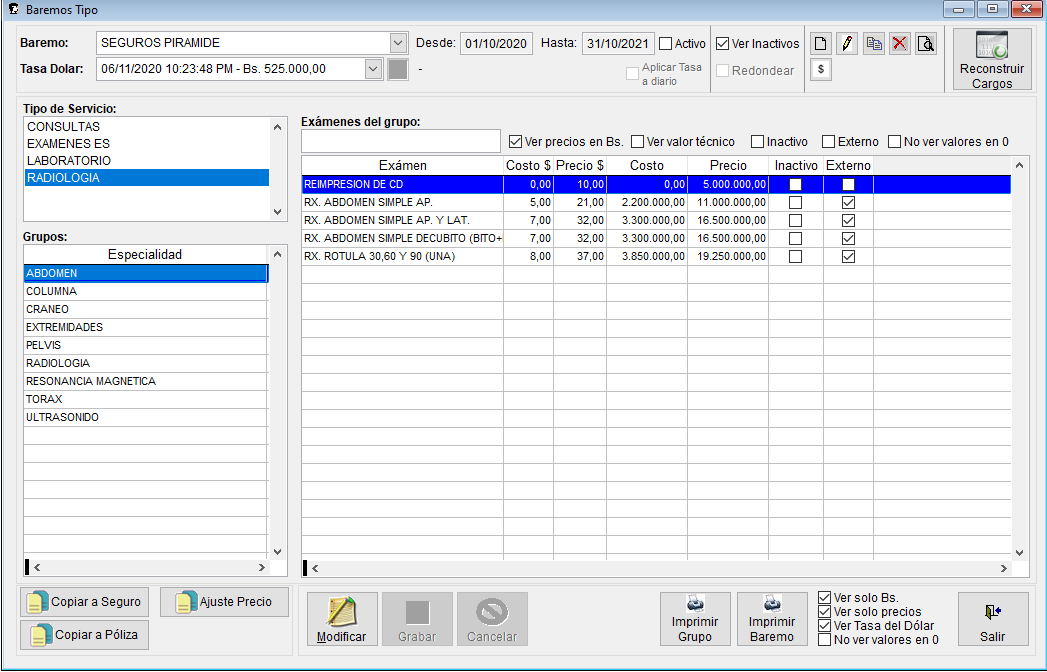Click the Exámen column header
The width and height of the screenshot is (1047, 672).
click(x=403, y=166)
